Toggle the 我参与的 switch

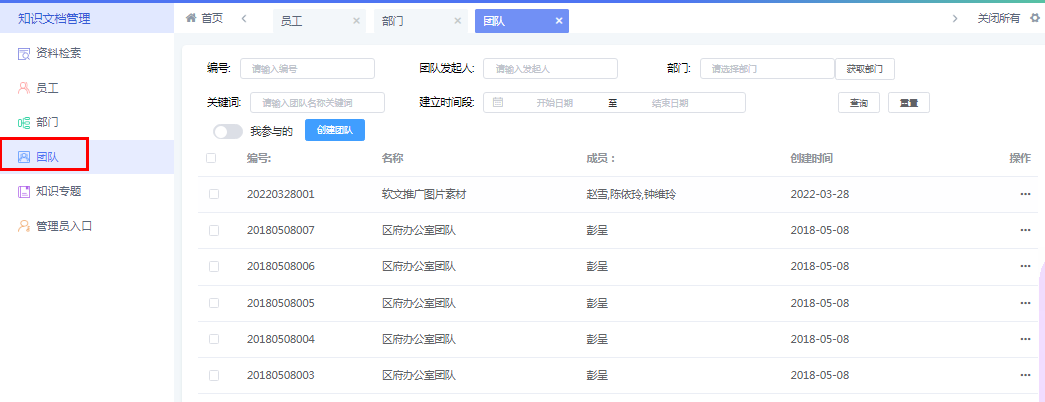[228, 131]
